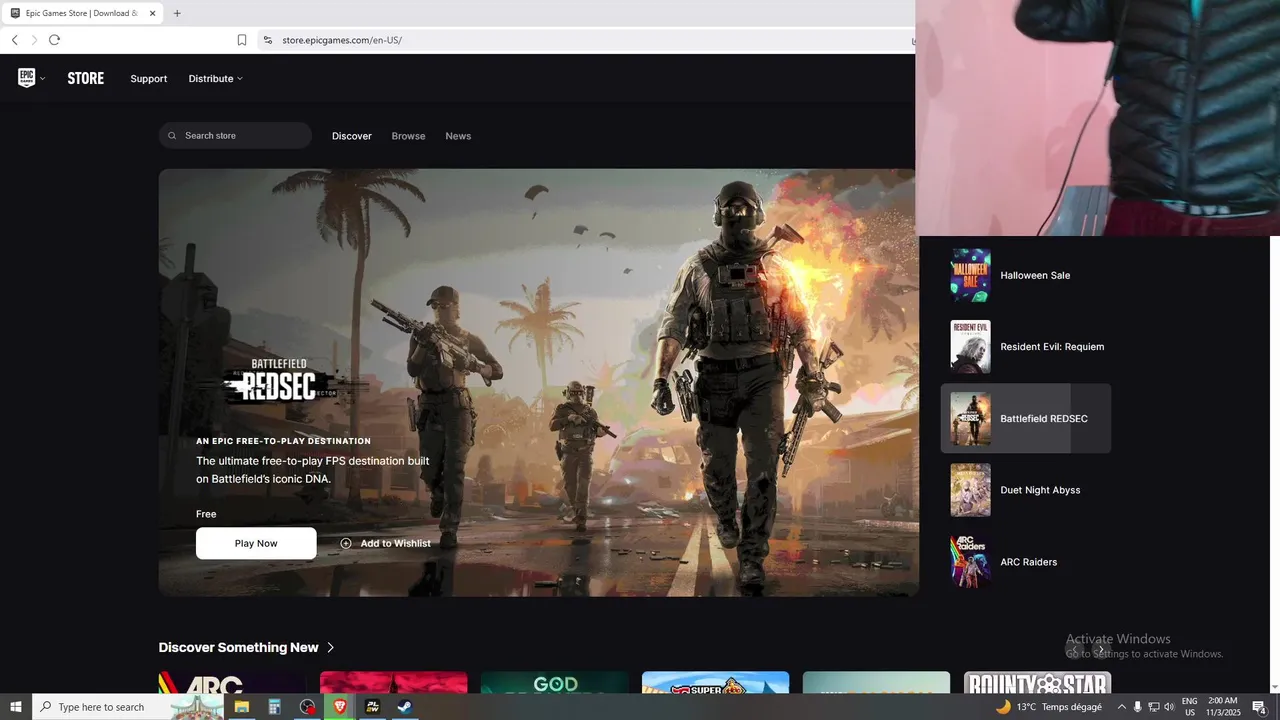Close the Epic Games Store browser tab
Viewport: 1280px width, 720px height.
152,13
